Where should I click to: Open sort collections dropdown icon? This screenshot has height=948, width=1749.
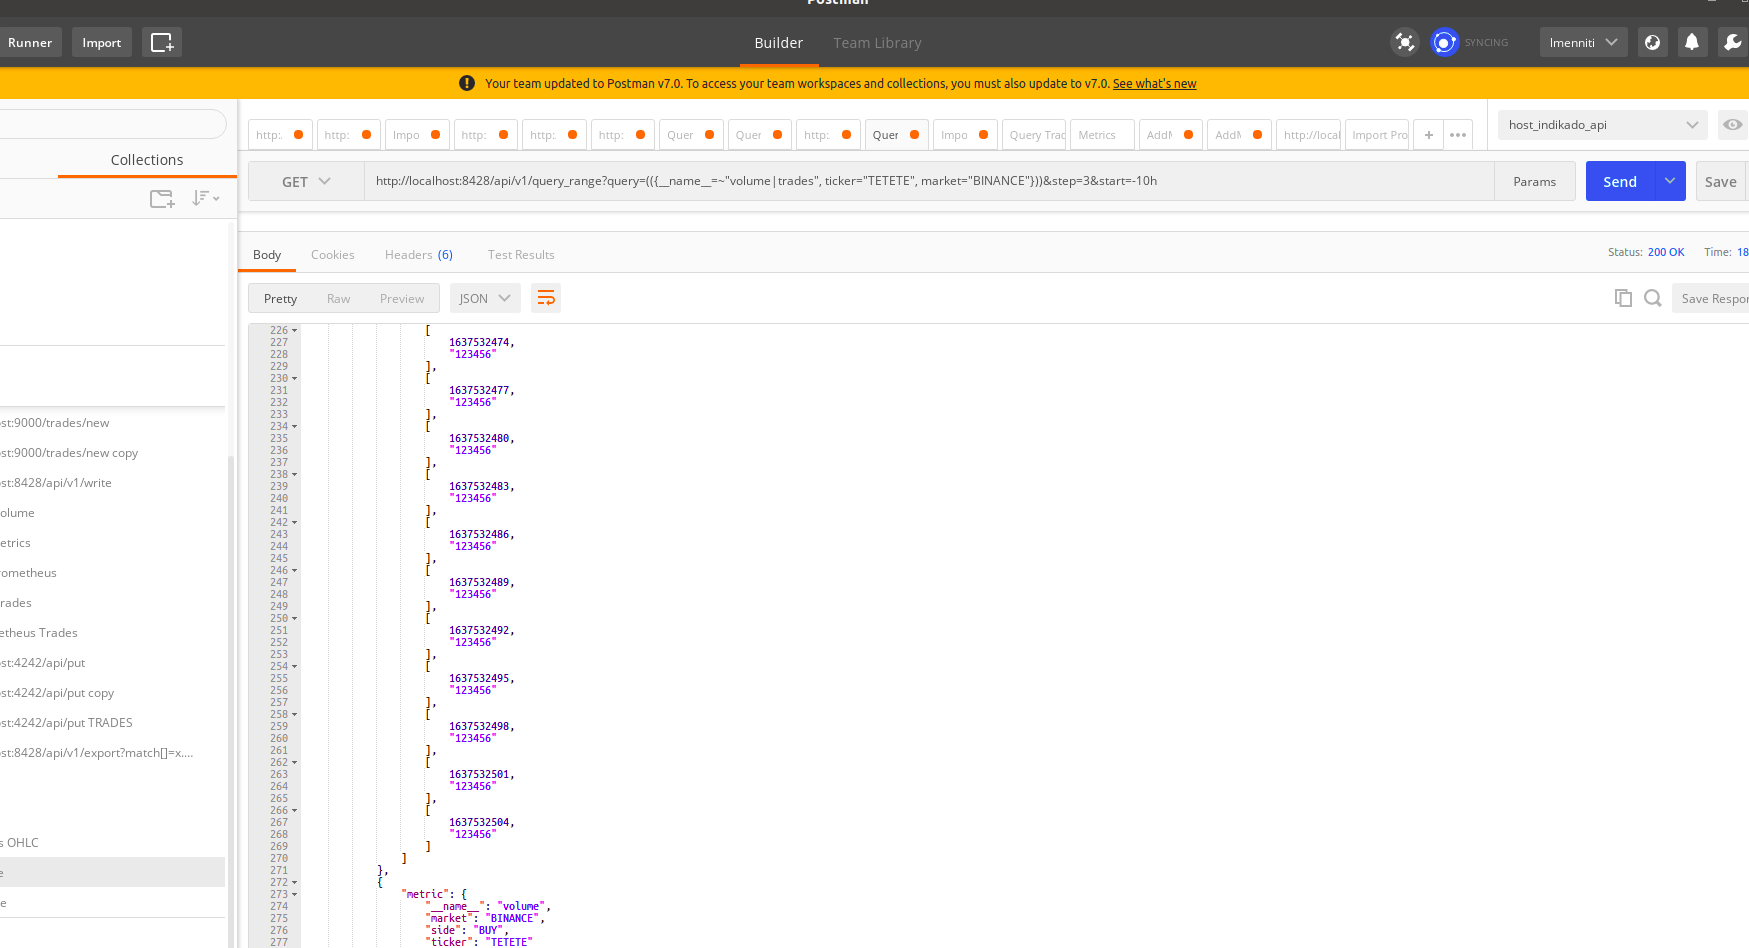[x=205, y=198]
